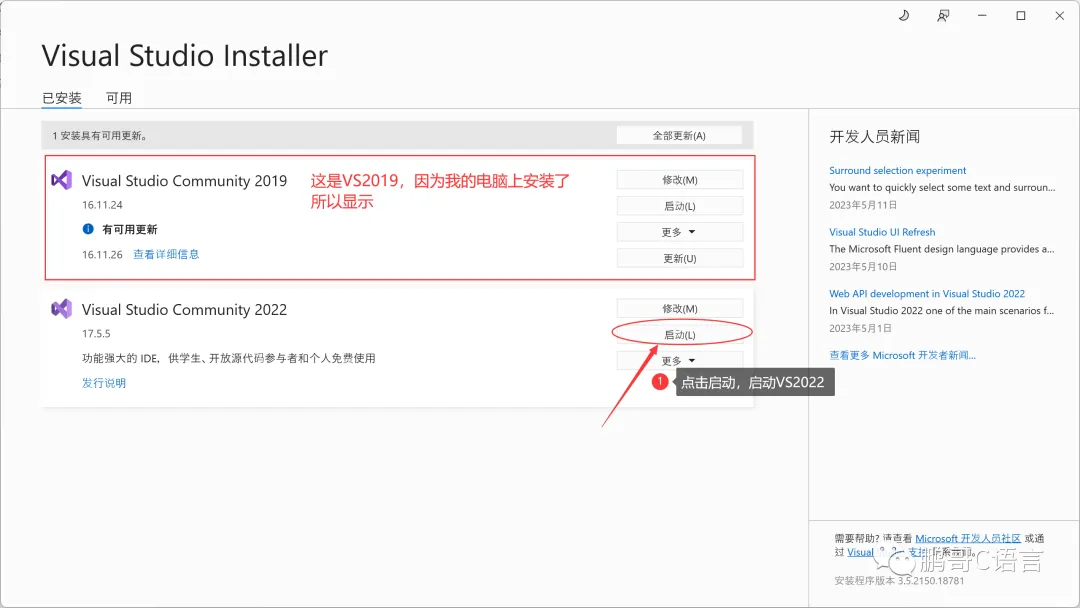The width and height of the screenshot is (1080, 608).
Task: Click version number 16.11.24
Action: click(102, 205)
